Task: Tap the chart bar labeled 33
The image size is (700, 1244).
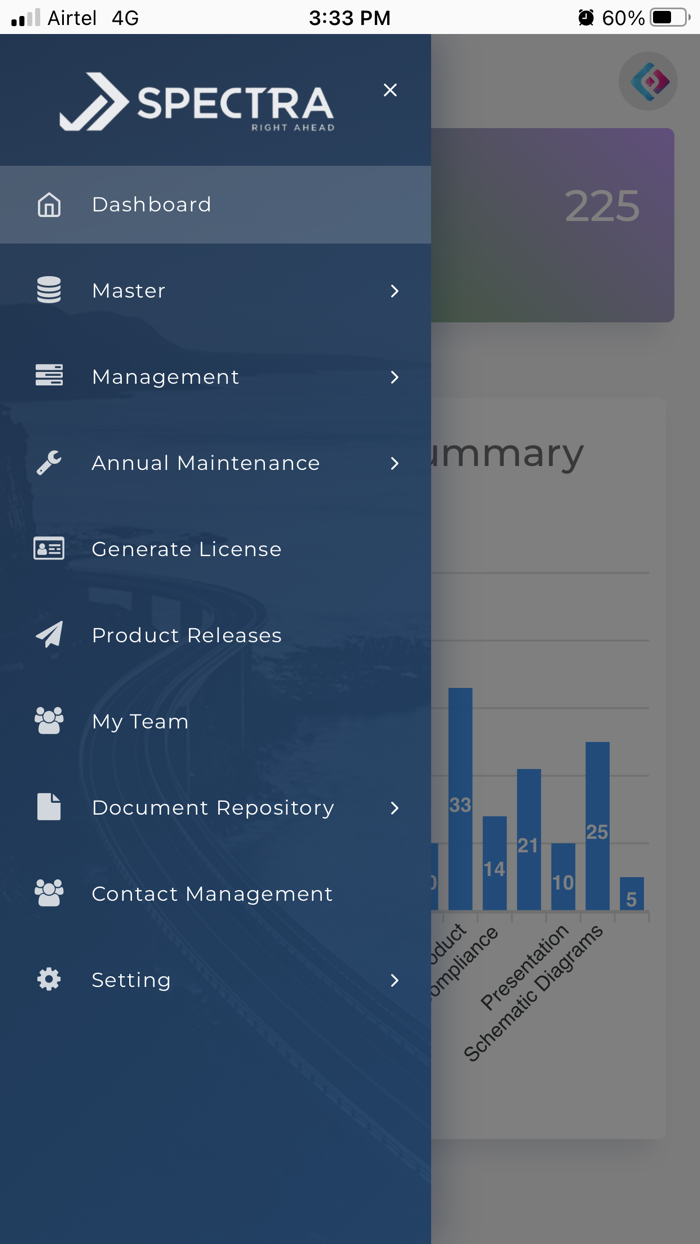Action: click(460, 799)
